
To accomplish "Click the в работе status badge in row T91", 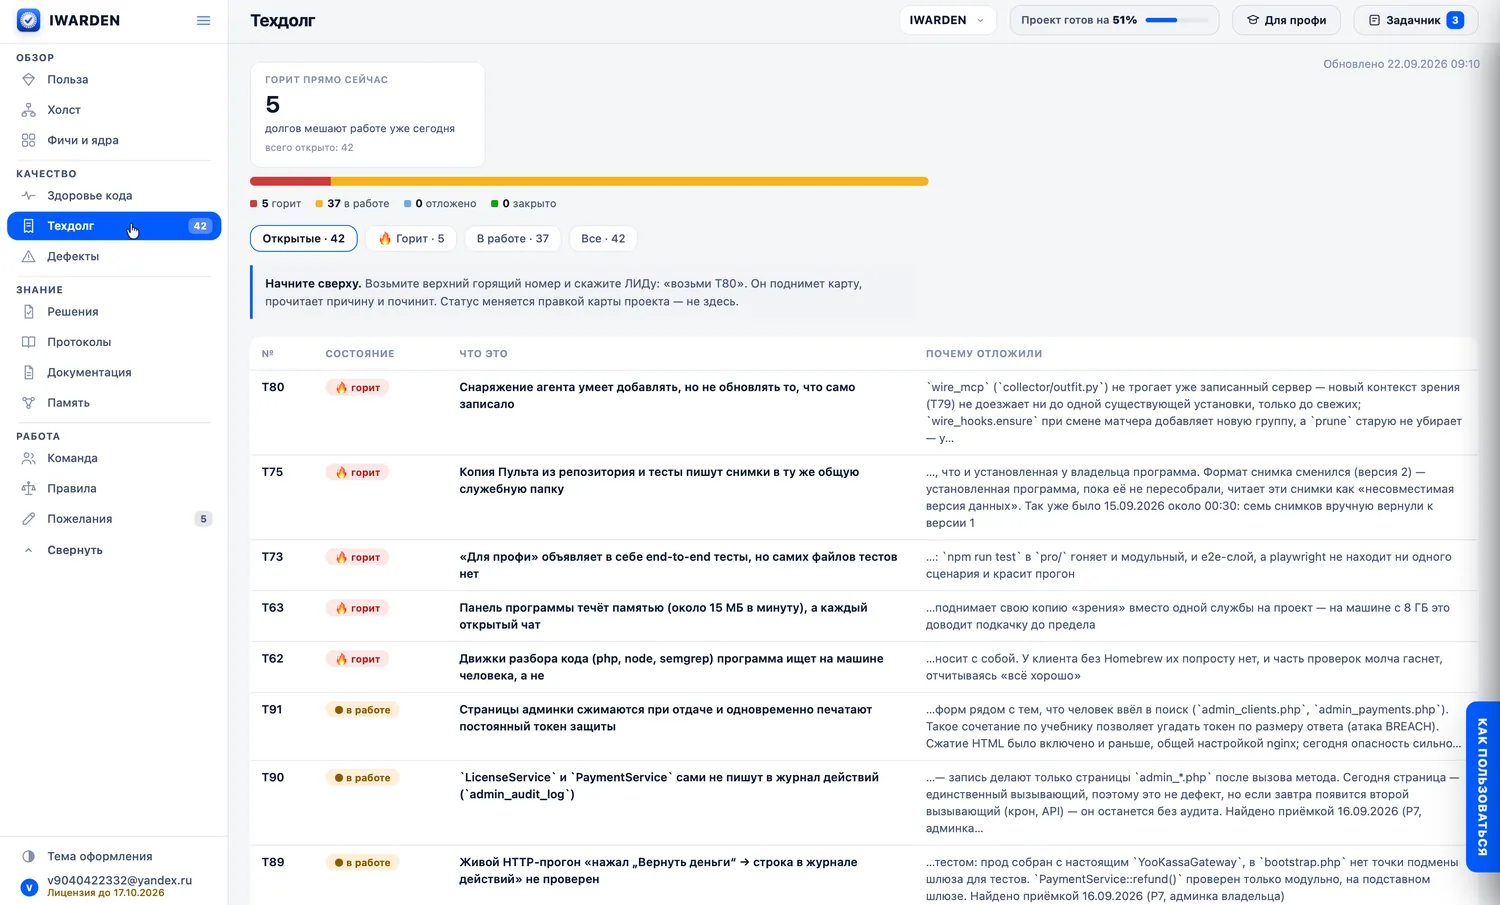I will coord(362,710).
